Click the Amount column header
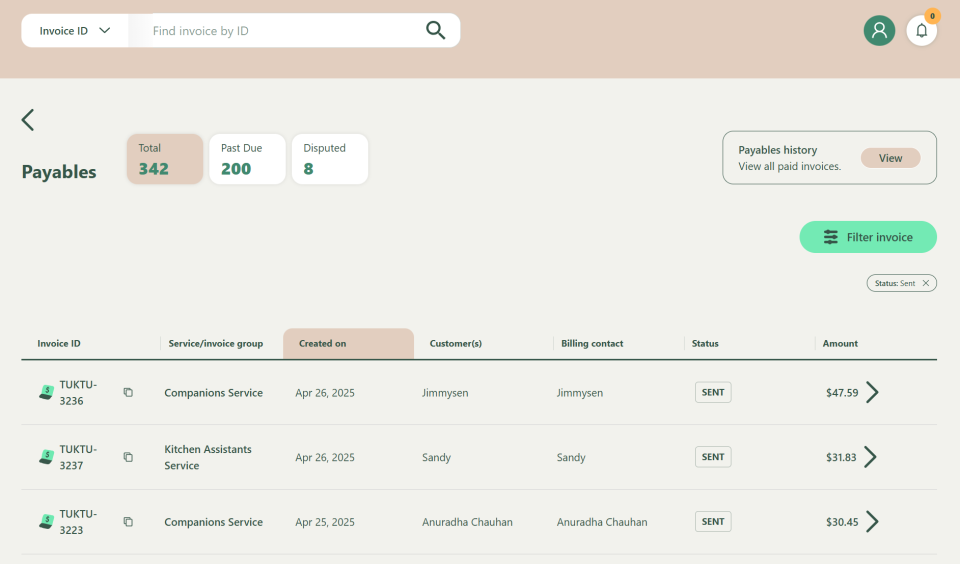 pos(840,343)
